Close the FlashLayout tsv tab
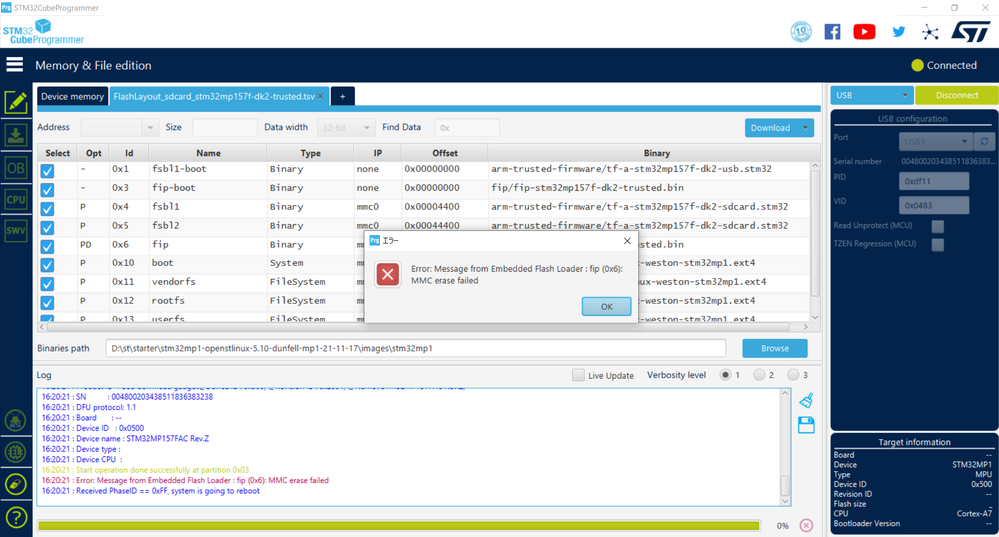Screen dimensions: 999x537 pyautogui.click(x=321, y=97)
